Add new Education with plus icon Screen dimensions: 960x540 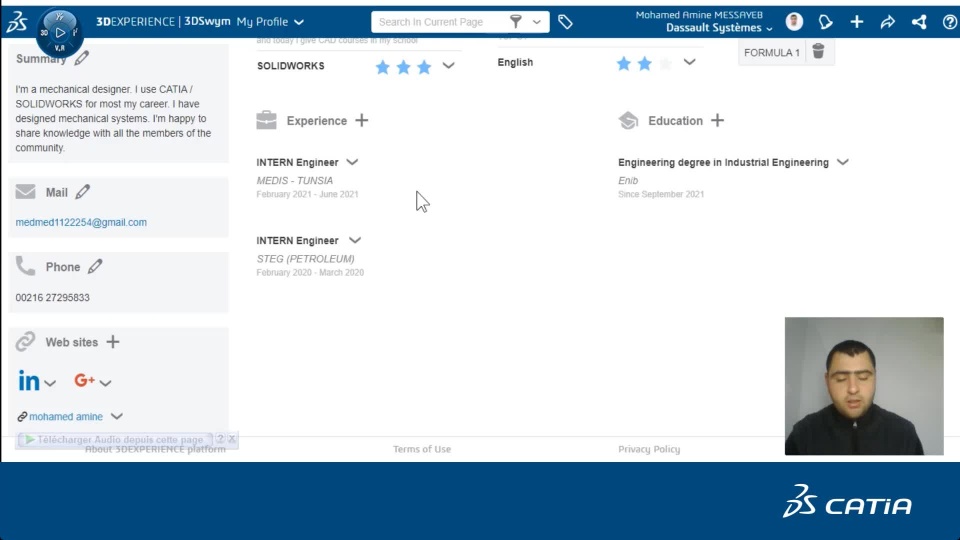(718, 120)
